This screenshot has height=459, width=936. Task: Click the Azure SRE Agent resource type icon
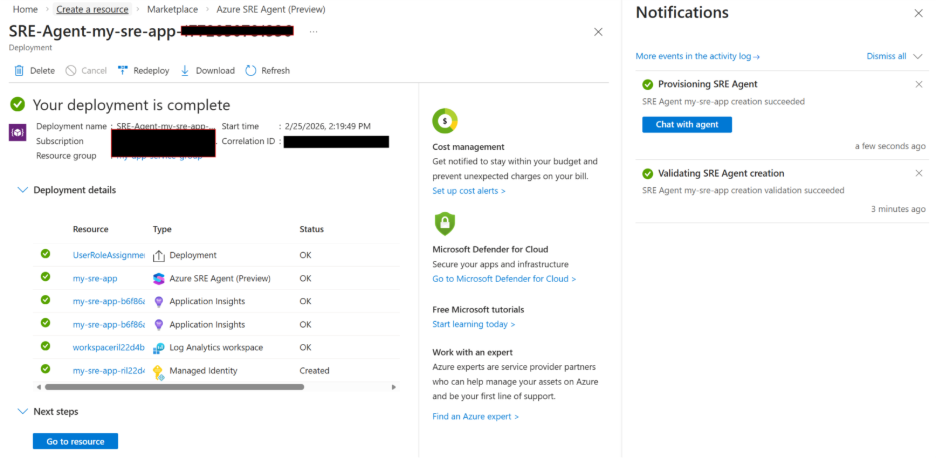coord(159,279)
